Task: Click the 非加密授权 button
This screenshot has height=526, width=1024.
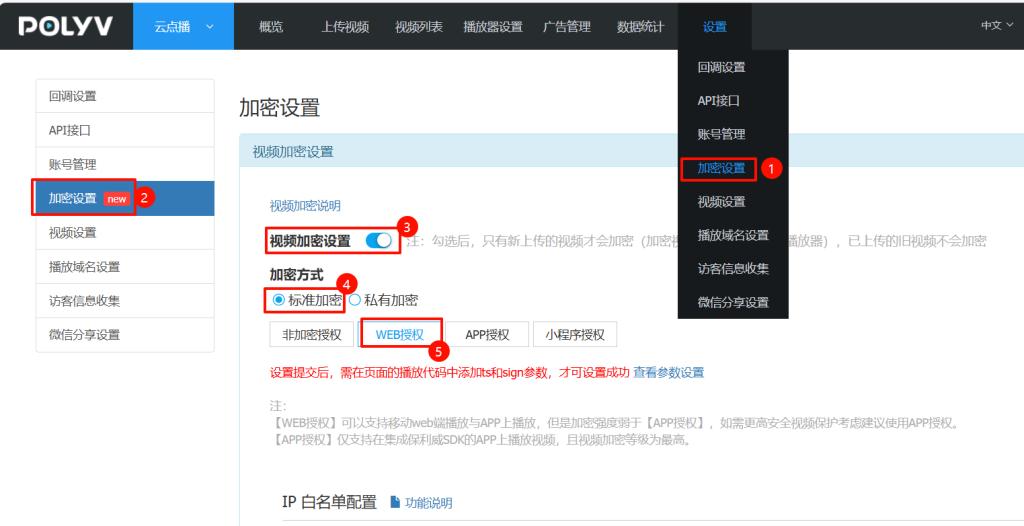Action: point(312,334)
